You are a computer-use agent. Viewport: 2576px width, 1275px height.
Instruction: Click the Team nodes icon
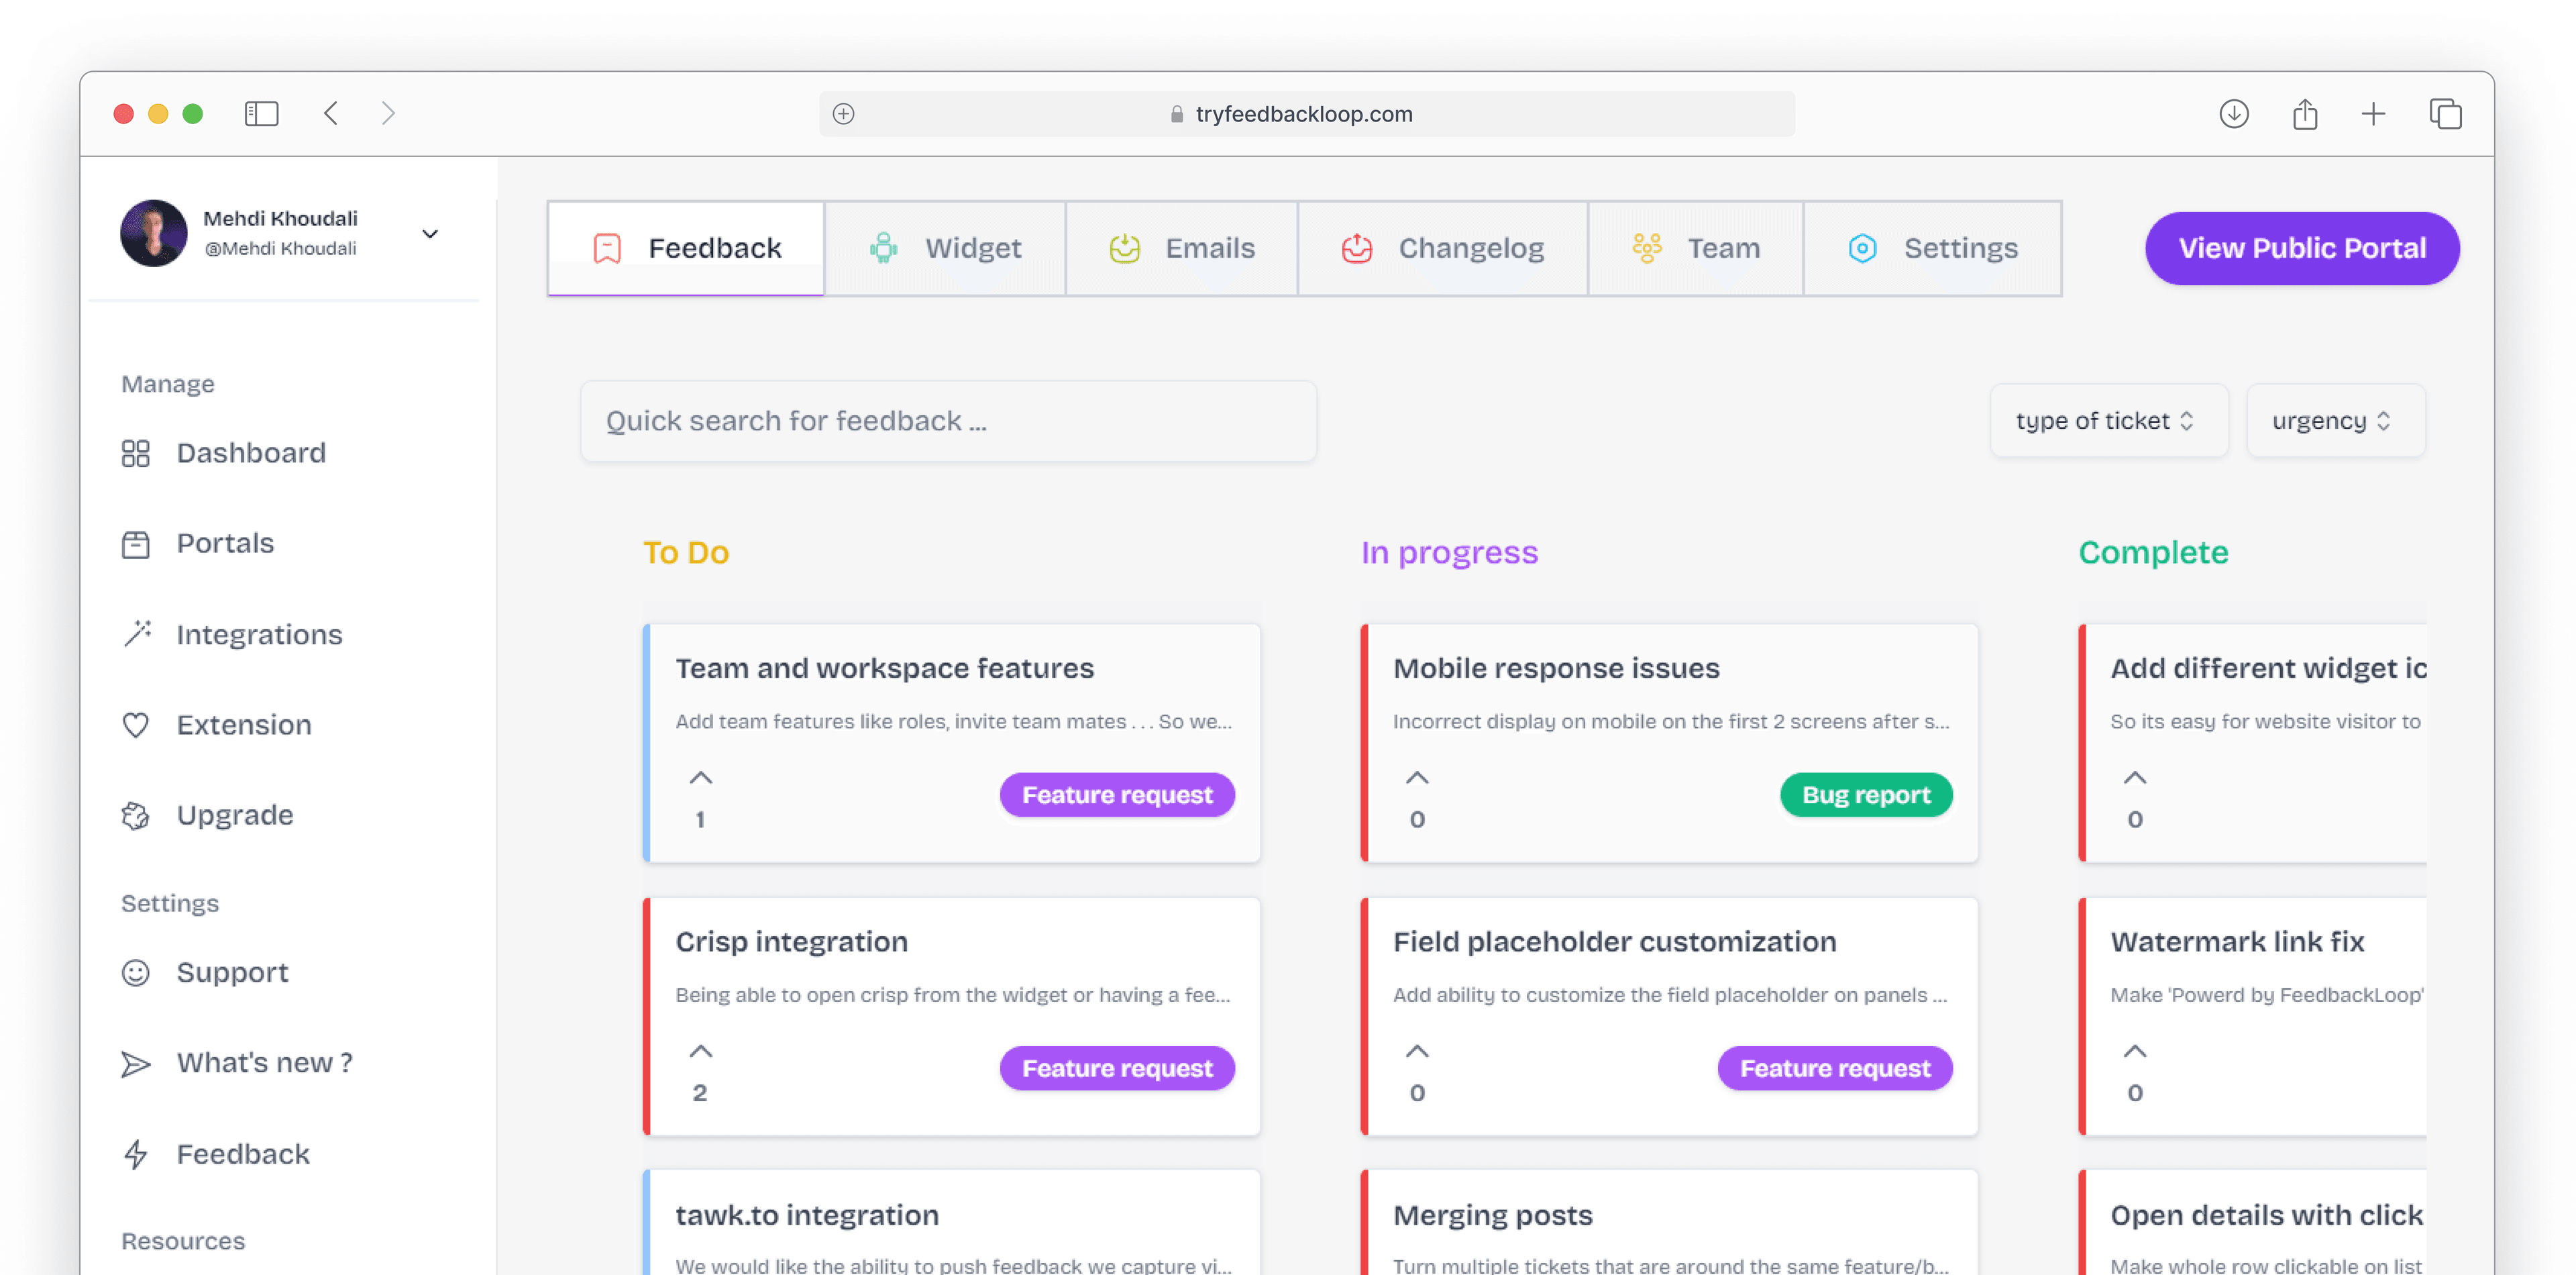coord(1644,248)
